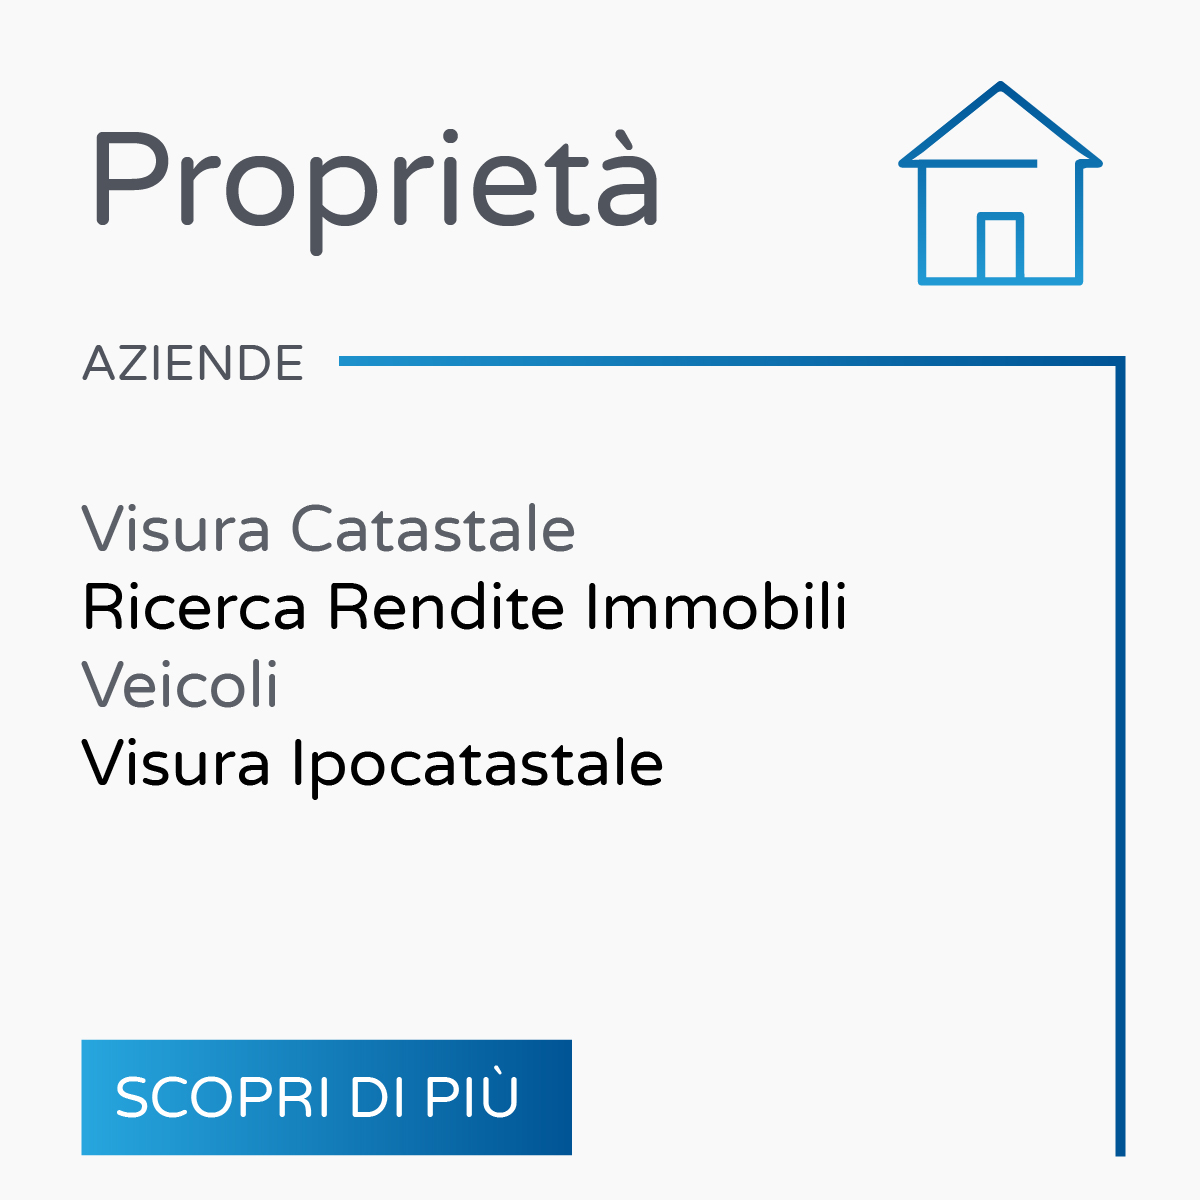This screenshot has height=1200, width=1200.
Task: Click the word Ricerca in the list
Action: click(194, 607)
